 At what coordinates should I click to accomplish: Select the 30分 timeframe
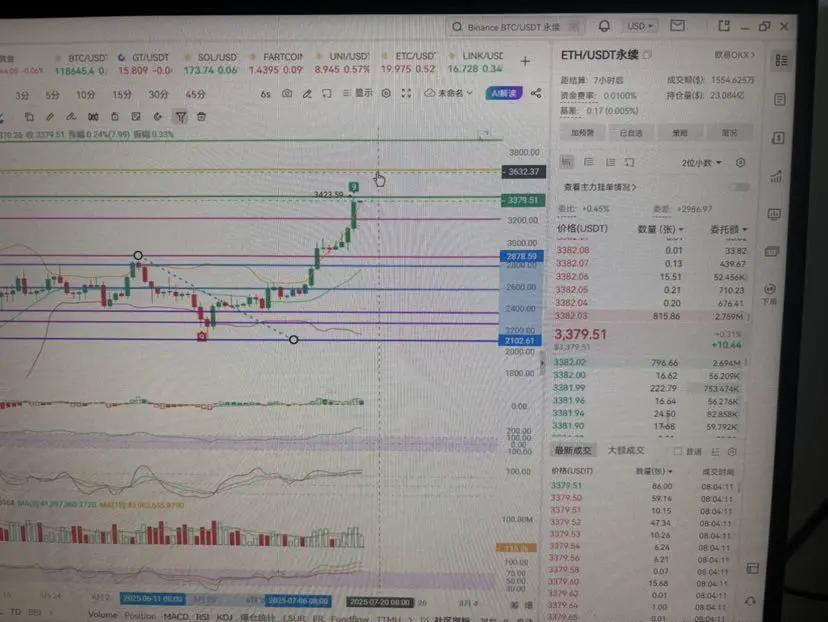[x=158, y=95]
